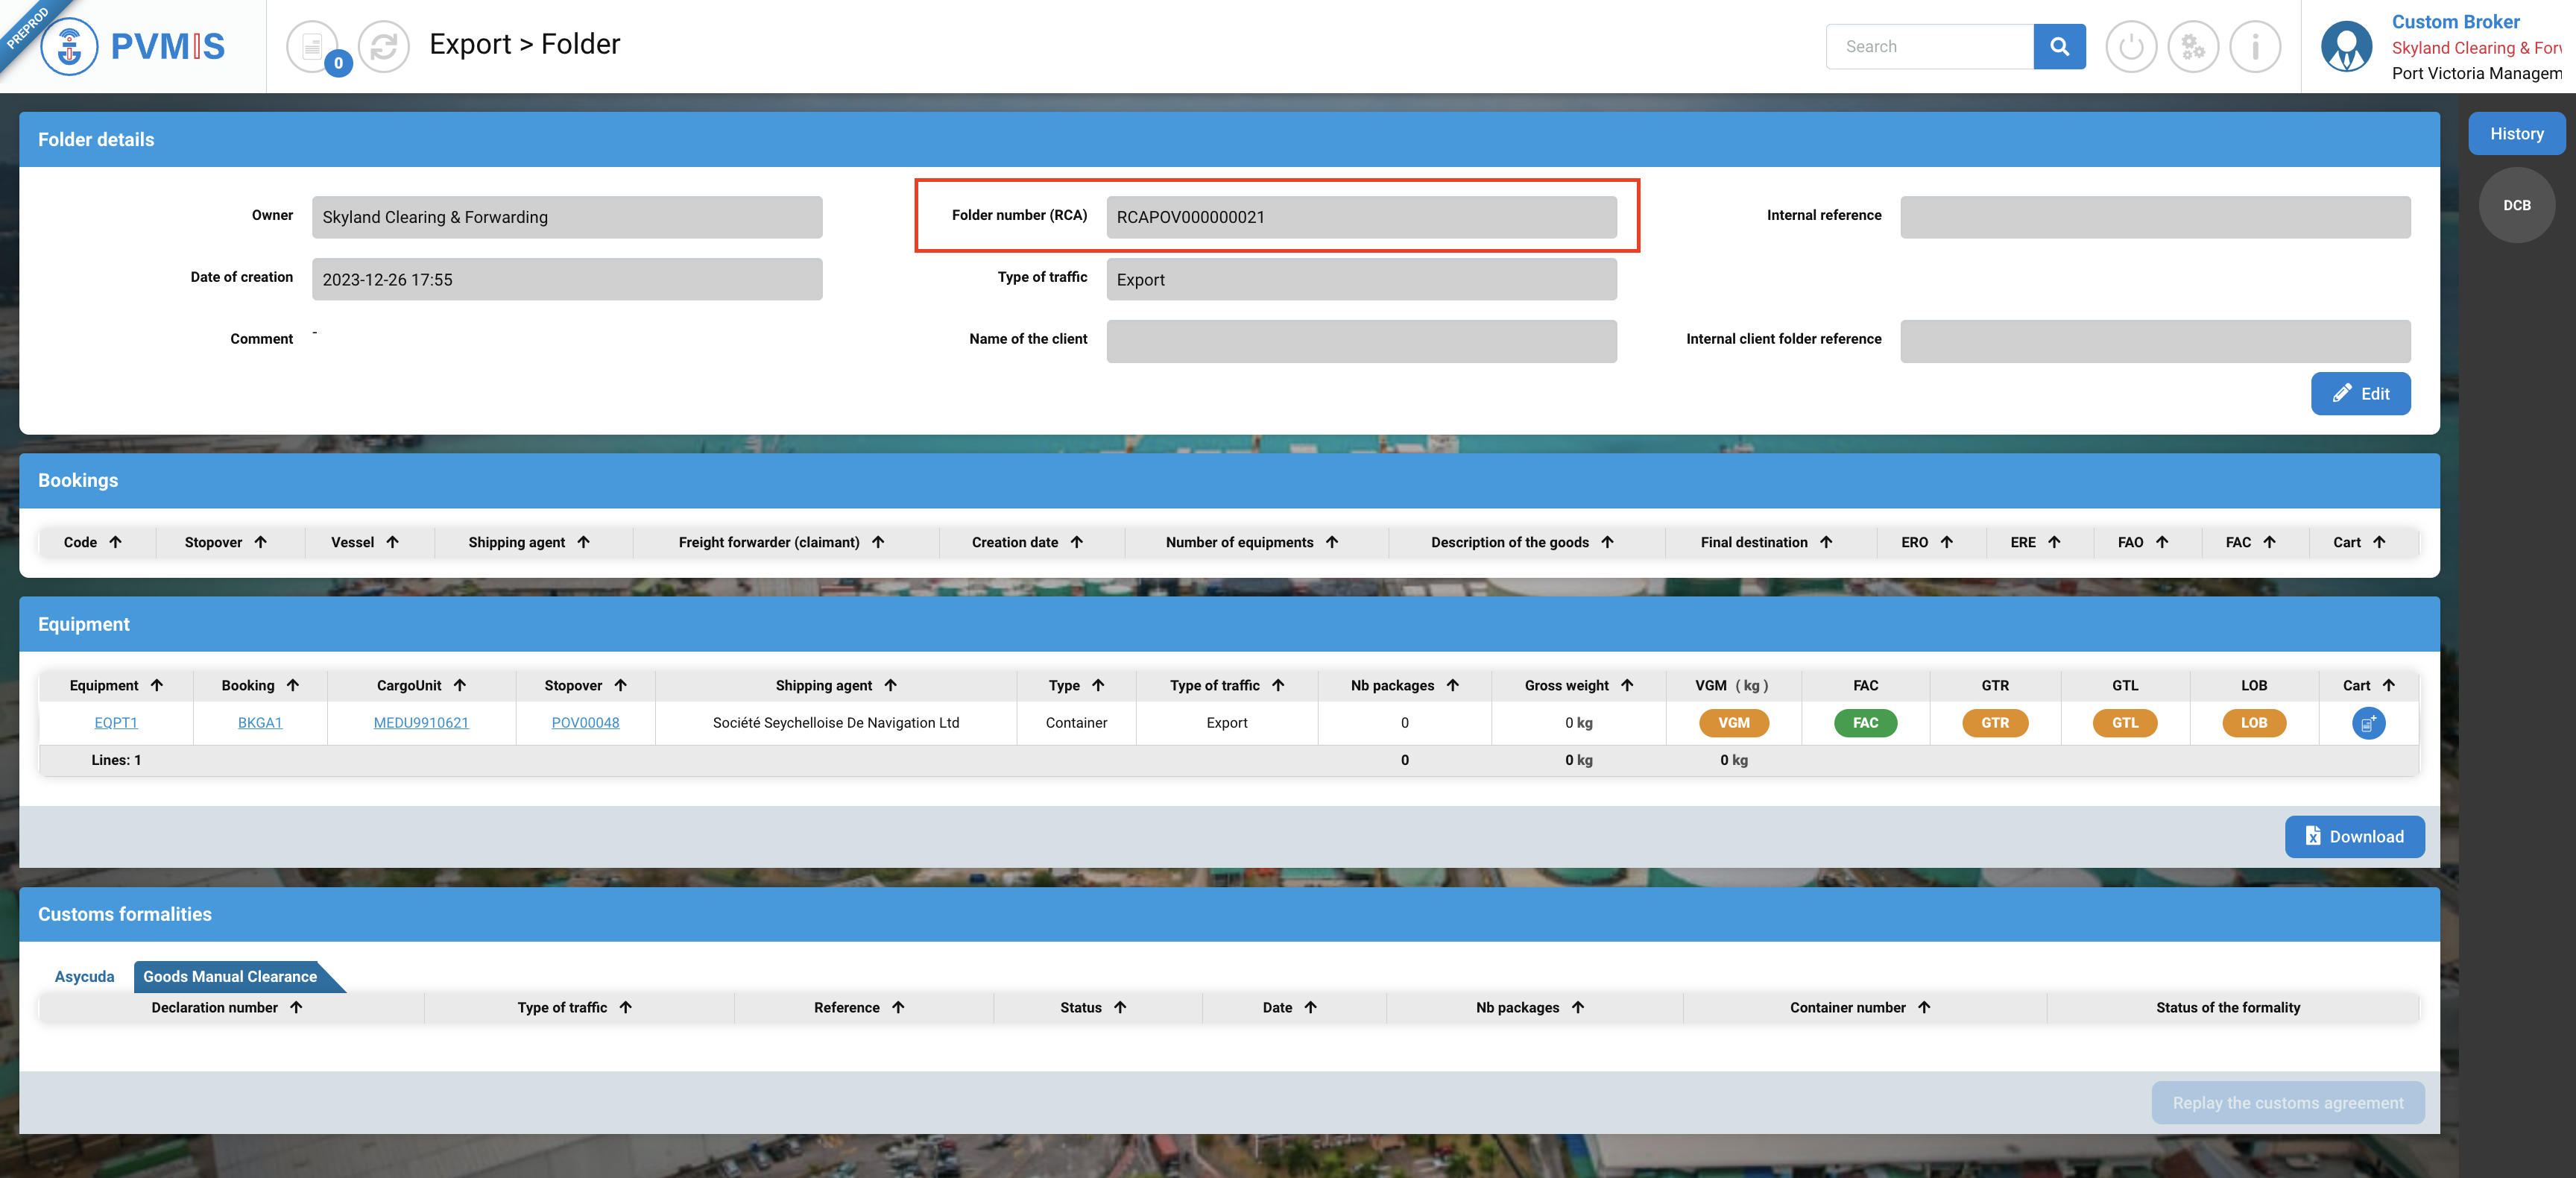
Task: Click the power logout icon
Action: [2131, 46]
